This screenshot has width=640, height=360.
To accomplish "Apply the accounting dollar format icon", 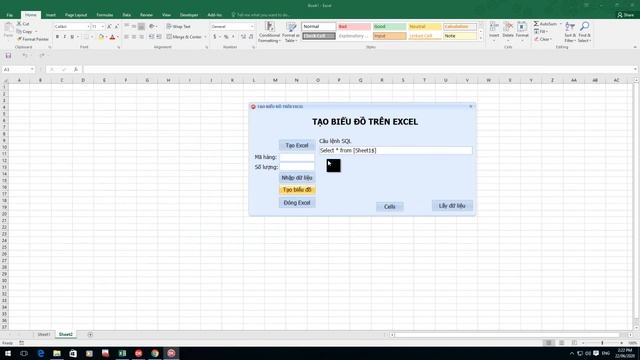I will (x=215, y=37).
